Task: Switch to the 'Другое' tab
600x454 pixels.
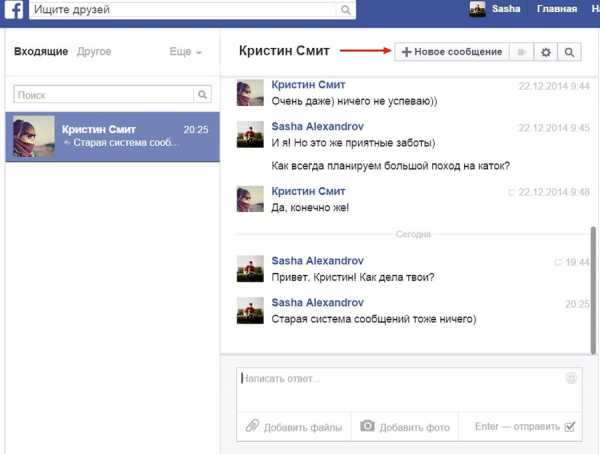Action: coord(94,51)
